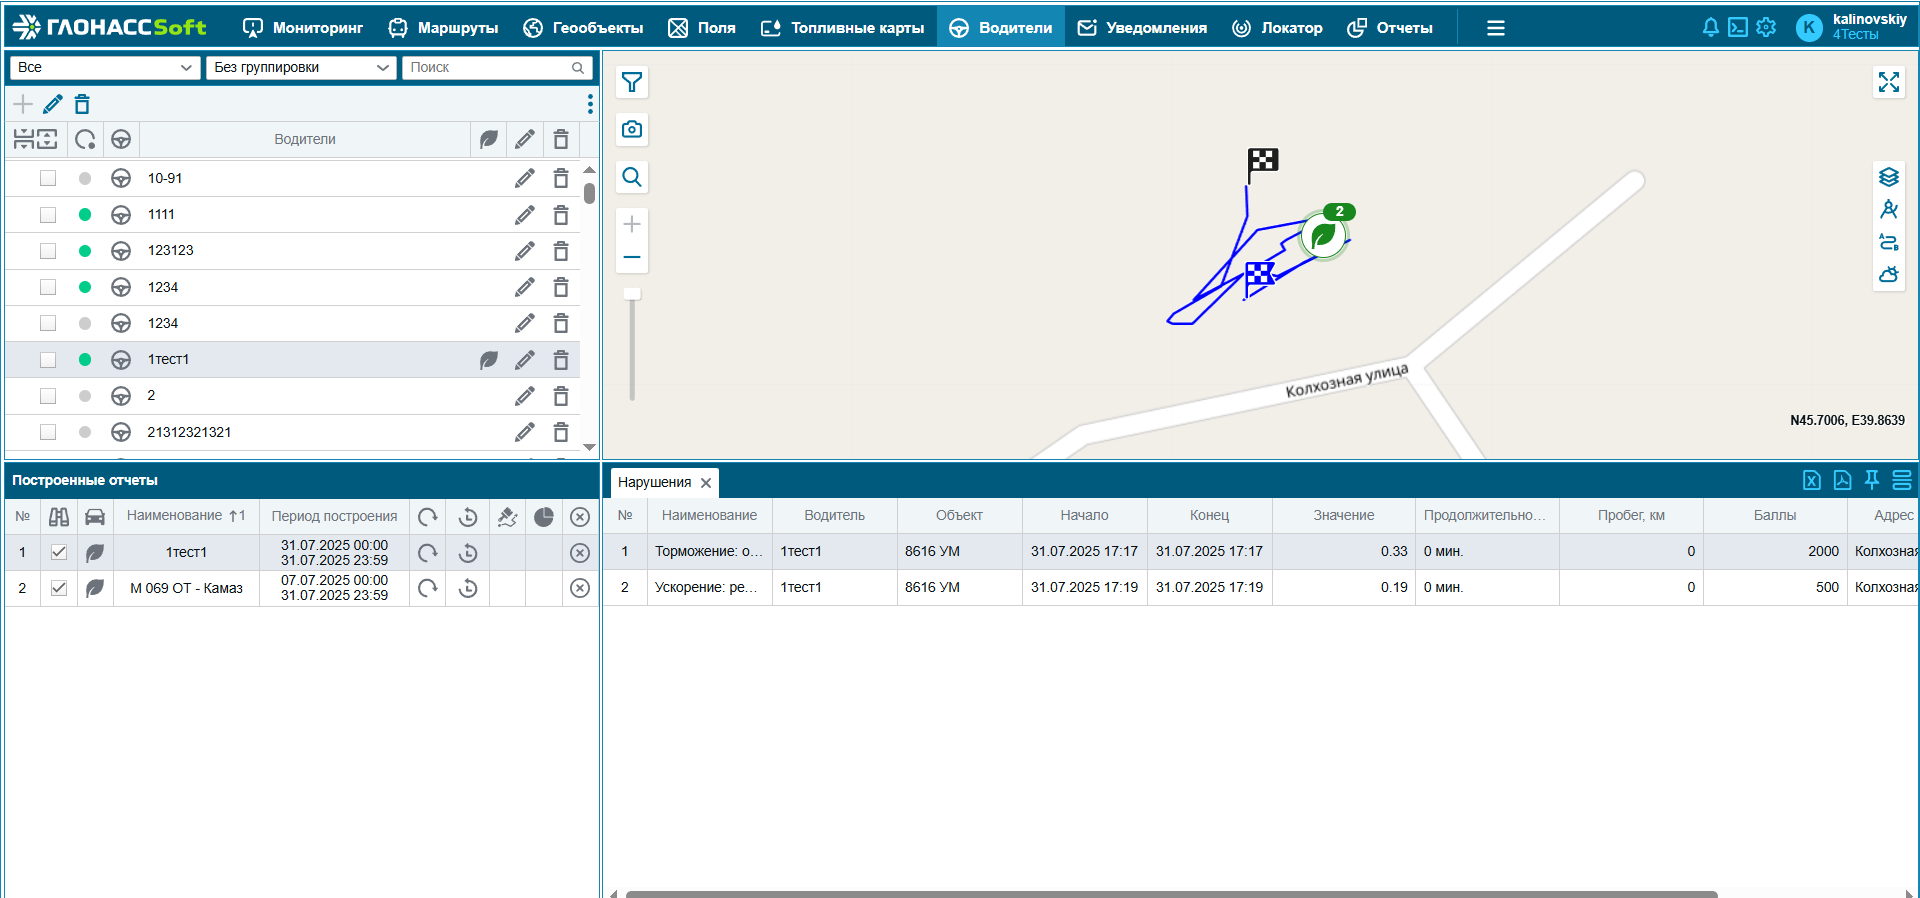This screenshot has height=898, width=1920.
Task: Uncheck the М 069 ОТ - Камаз report checkbox
Action: pyautogui.click(x=59, y=588)
